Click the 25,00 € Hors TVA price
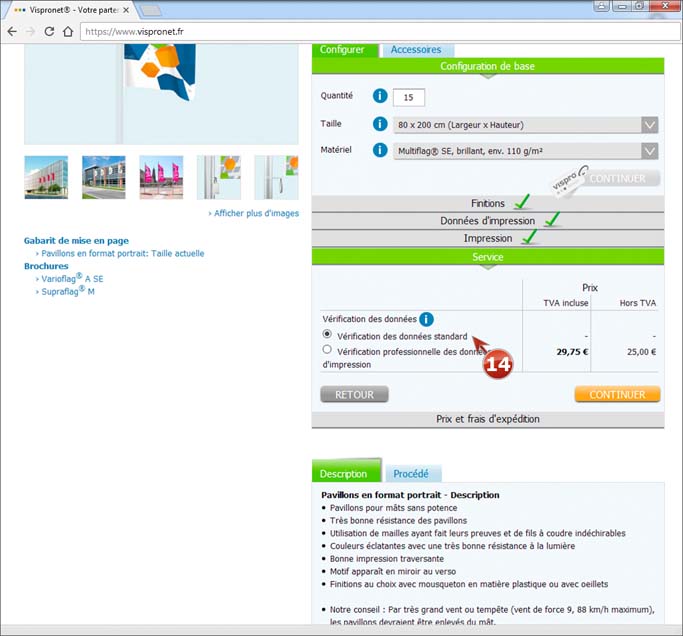The image size is (683, 636). click(x=641, y=352)
